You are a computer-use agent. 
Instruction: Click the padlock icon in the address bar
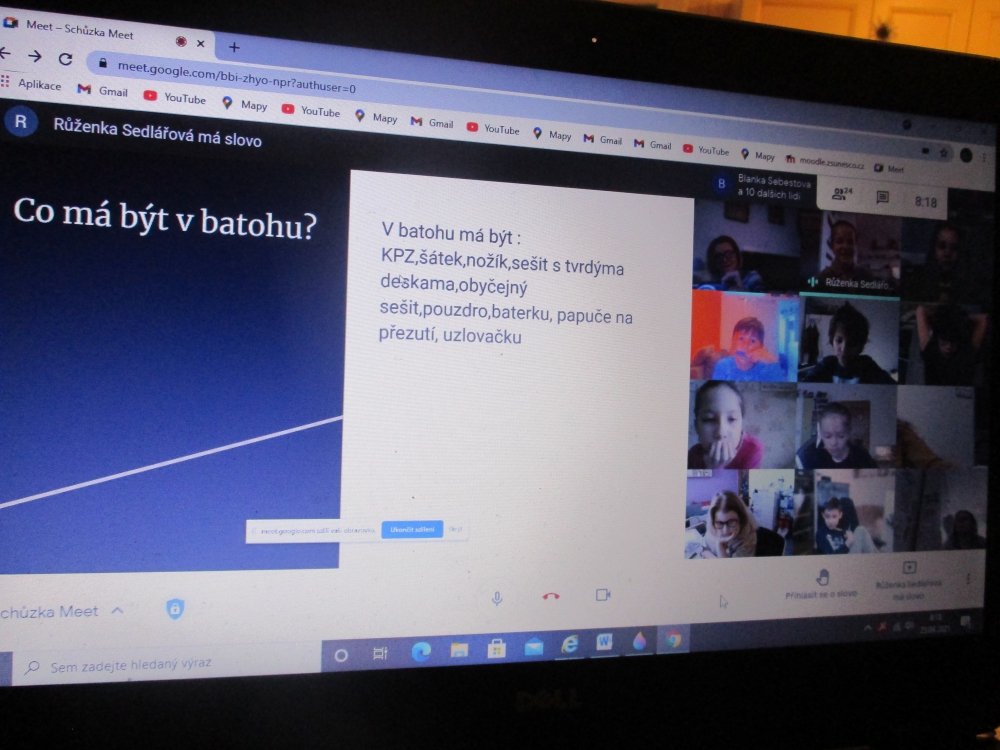click(103, 63)
